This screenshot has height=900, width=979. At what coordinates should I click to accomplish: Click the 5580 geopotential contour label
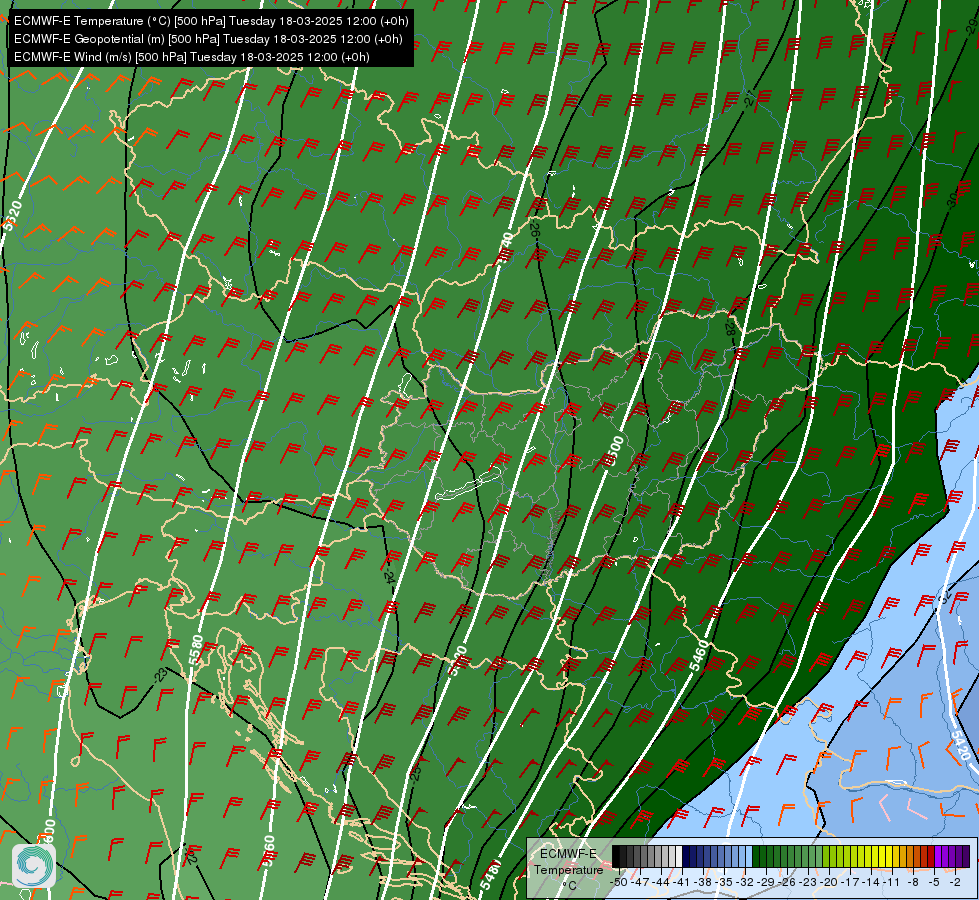click(196, 650)
